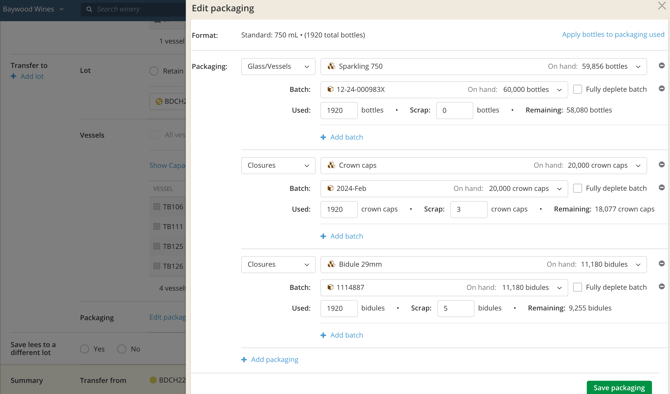Click the Crown caps item icon
Image resolution: width=670 pixels, height=394 pixels.
coord(331,165)
